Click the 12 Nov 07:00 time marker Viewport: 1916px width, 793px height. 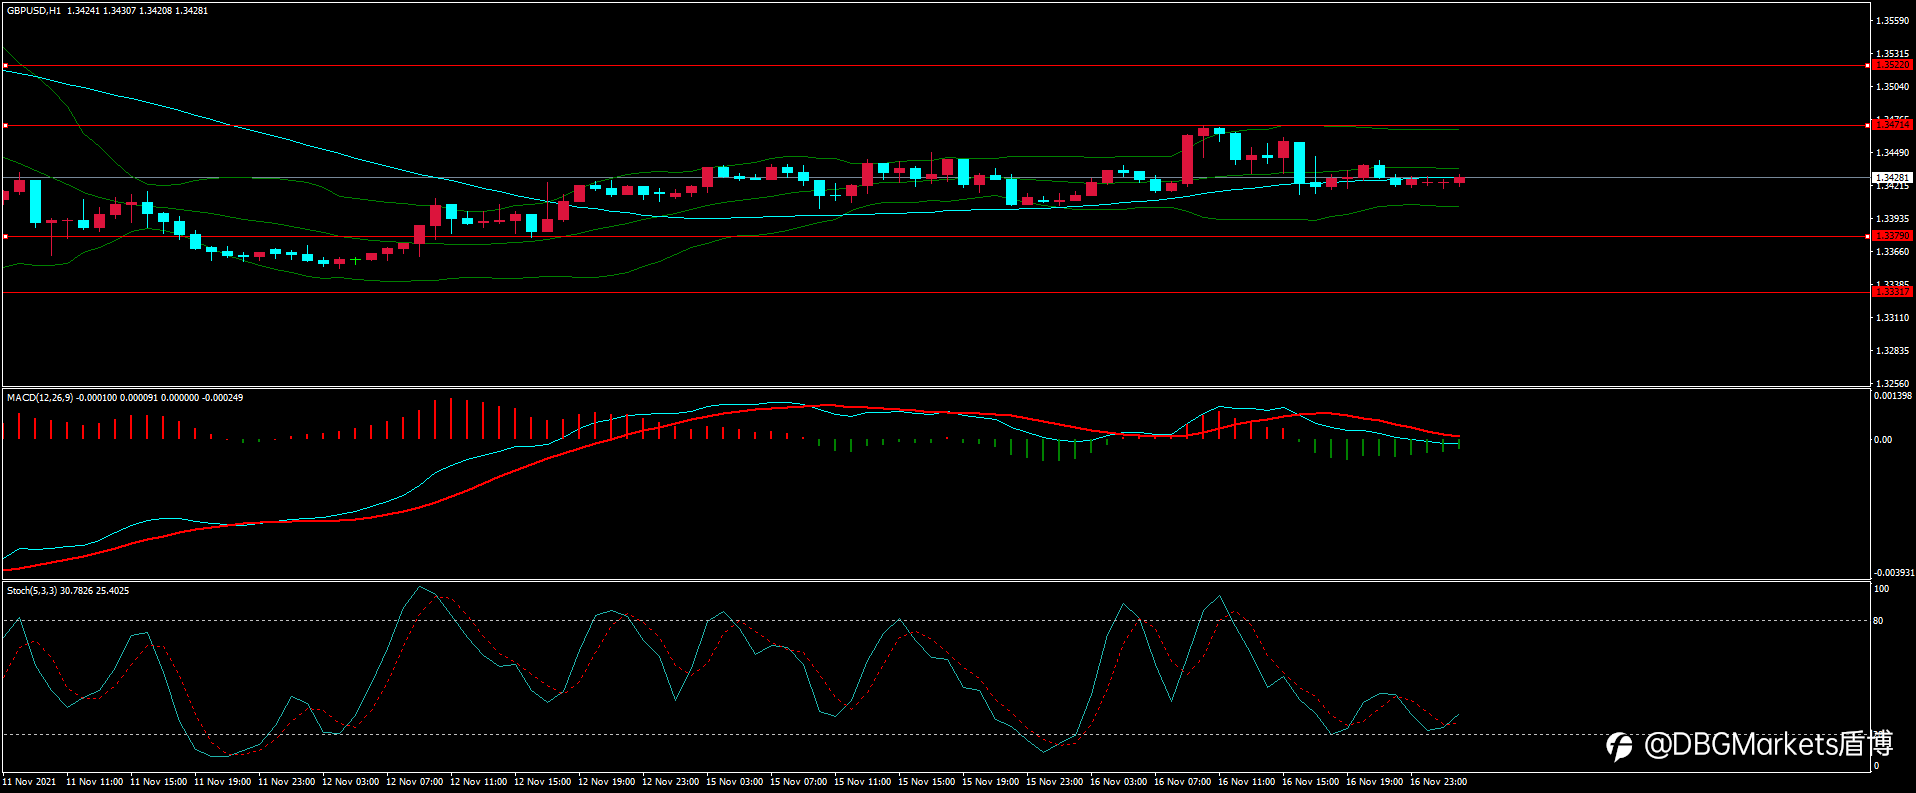point(414,782)
